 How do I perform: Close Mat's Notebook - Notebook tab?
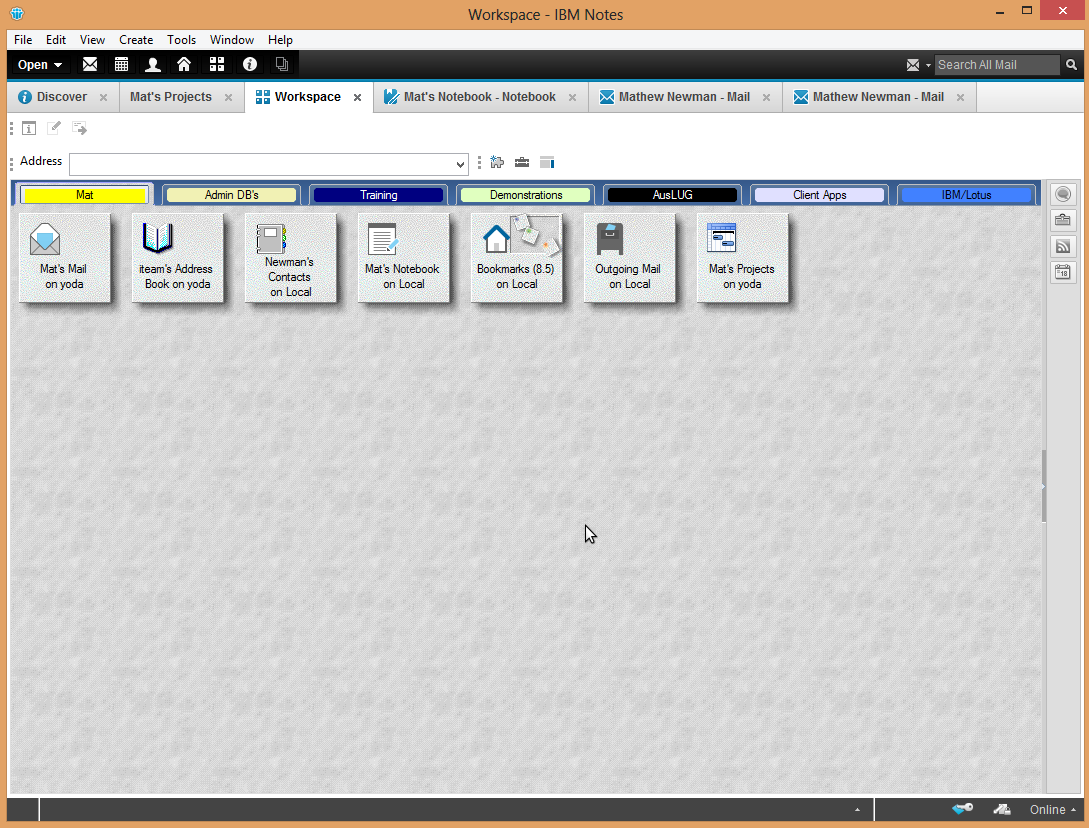pos(572,98)
